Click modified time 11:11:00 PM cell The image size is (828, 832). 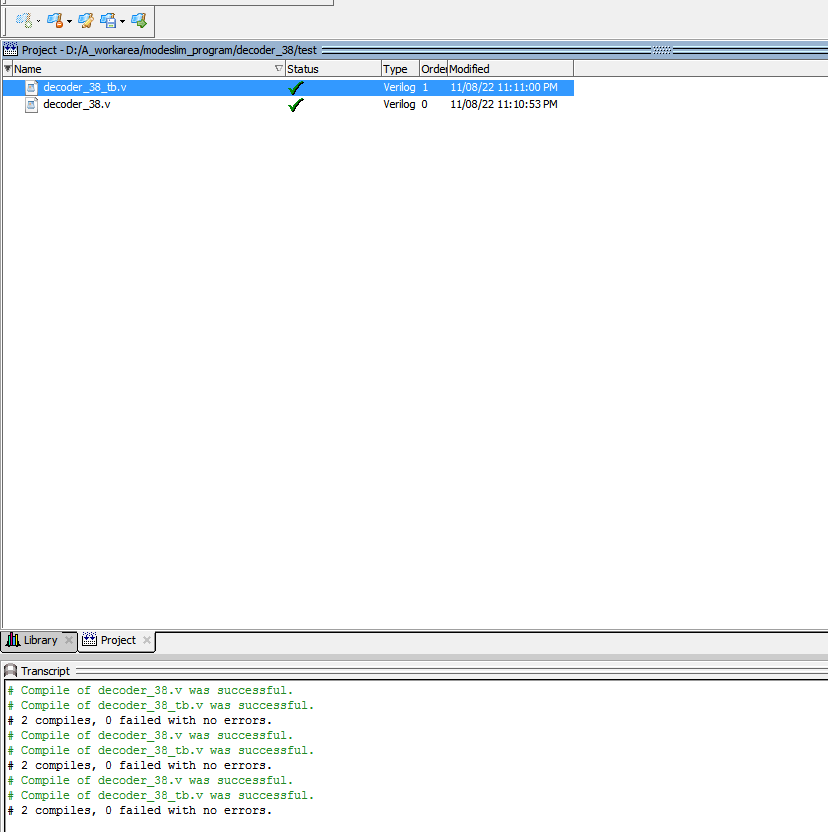click(504, 88)
